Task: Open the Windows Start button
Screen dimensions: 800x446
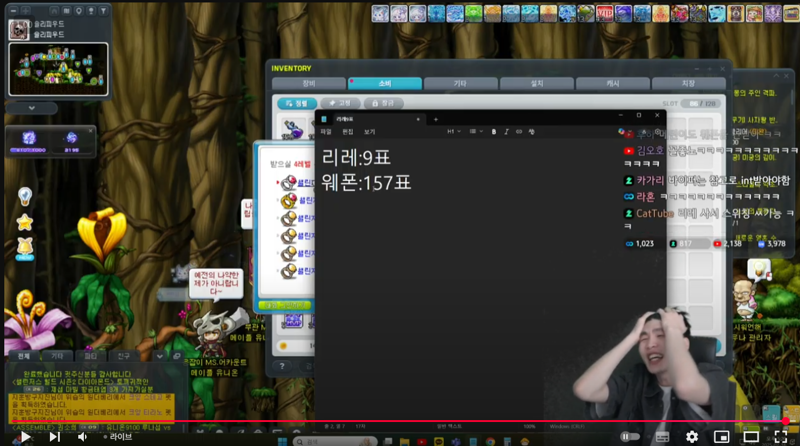Action: 282,441
